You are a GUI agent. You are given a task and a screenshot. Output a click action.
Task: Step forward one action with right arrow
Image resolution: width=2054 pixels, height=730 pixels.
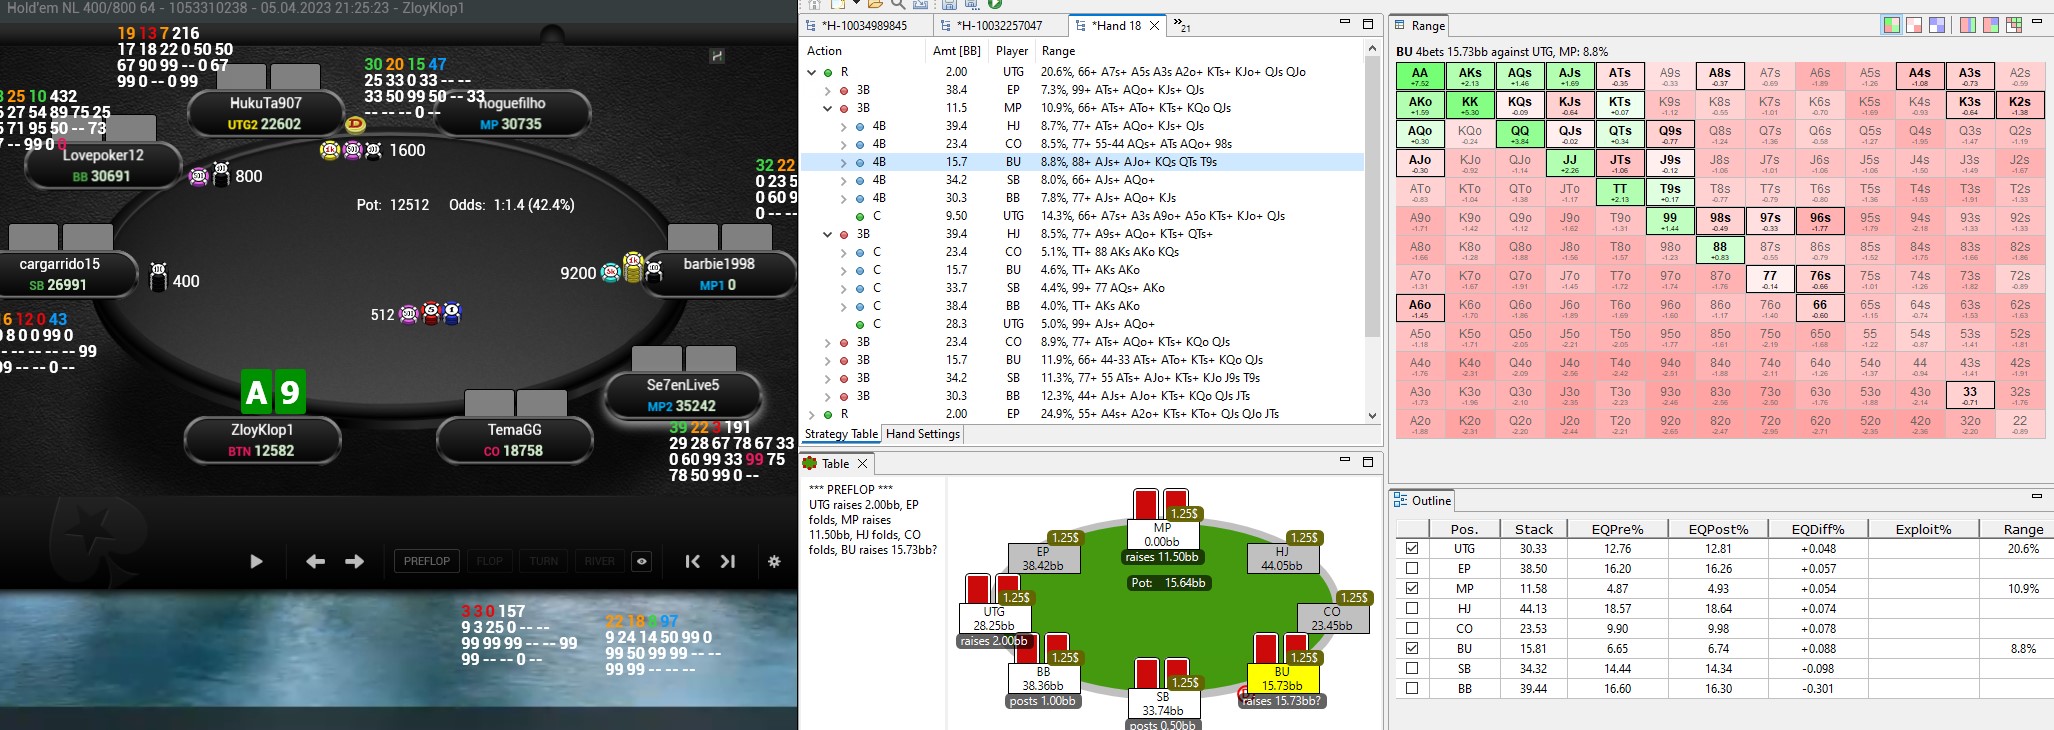point(354,562)
